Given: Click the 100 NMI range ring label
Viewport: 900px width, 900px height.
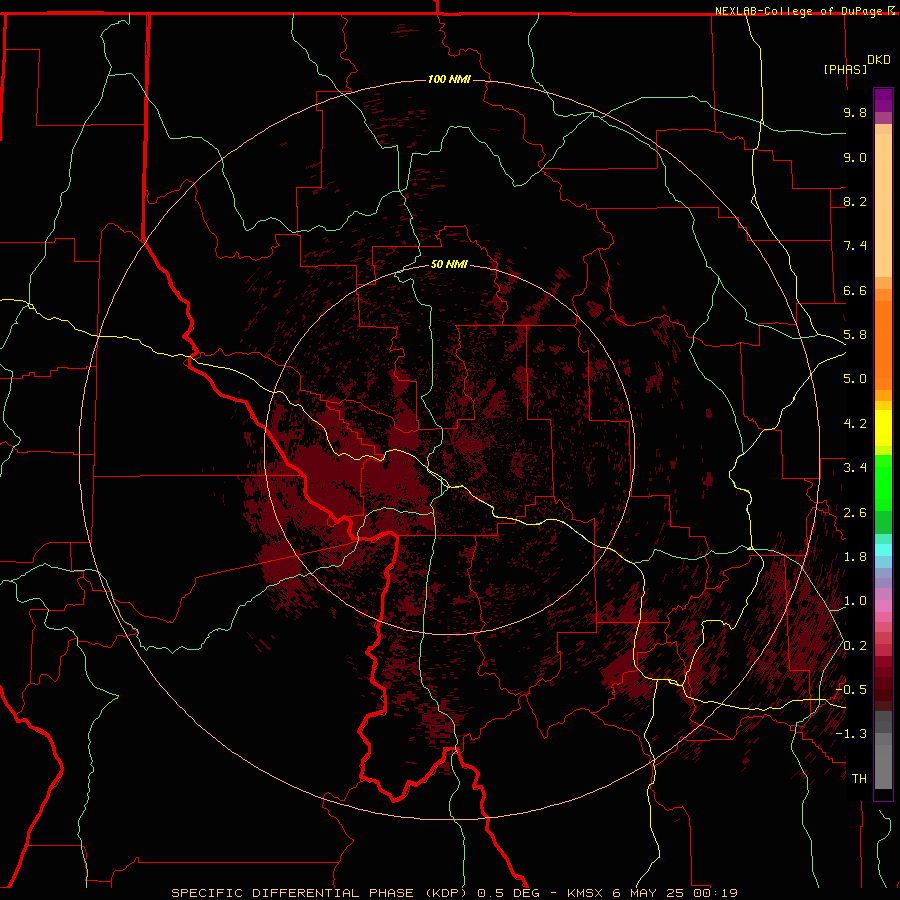Looking at the screenshot, I should (449, 79).
